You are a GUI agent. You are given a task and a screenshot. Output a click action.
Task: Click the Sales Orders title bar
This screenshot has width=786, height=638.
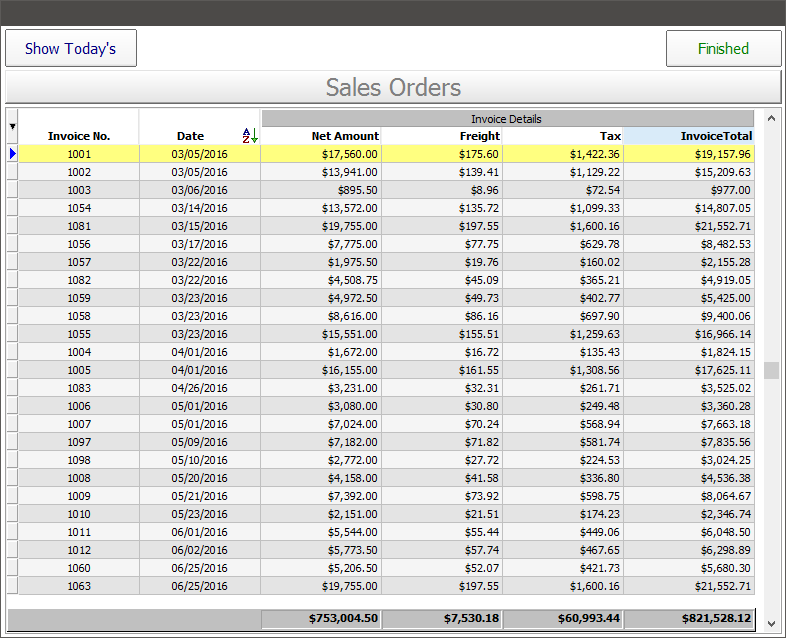point(393,87)
